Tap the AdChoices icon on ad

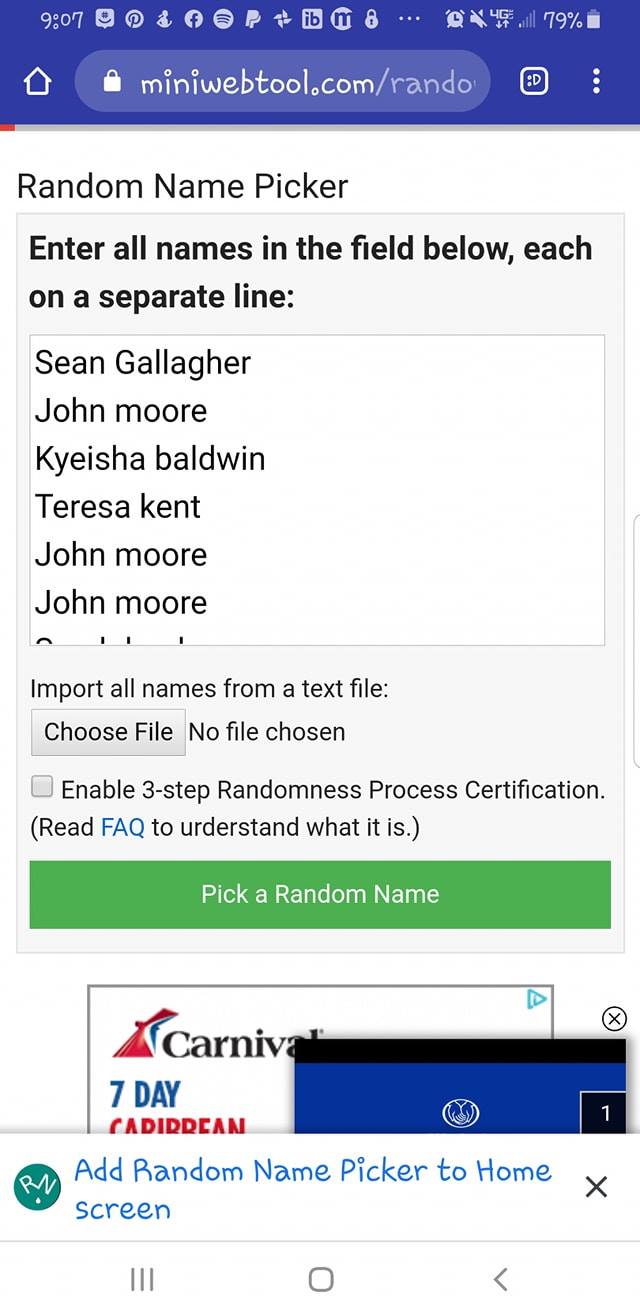[537, 1000]
